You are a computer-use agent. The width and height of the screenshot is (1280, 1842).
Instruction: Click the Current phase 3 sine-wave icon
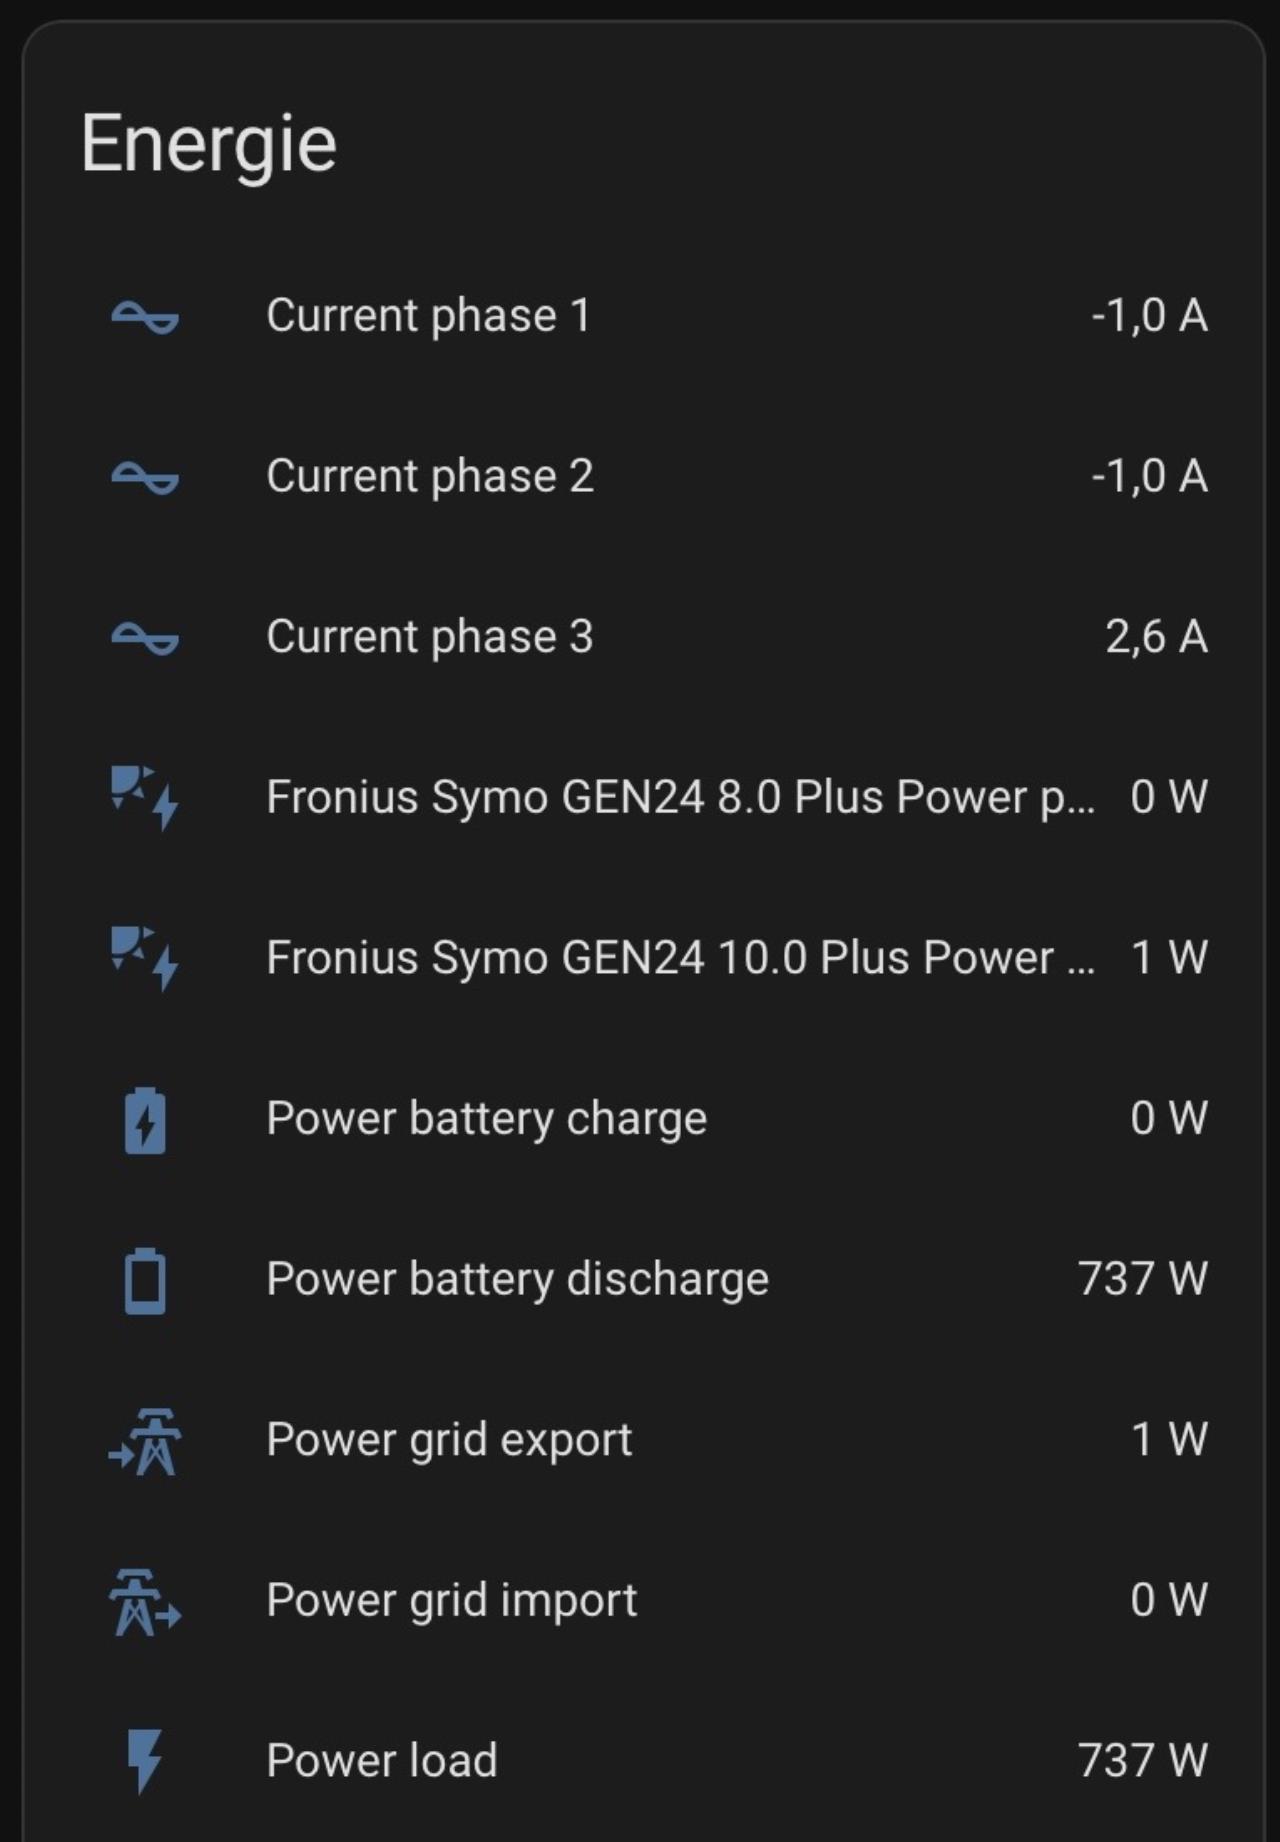145,638
